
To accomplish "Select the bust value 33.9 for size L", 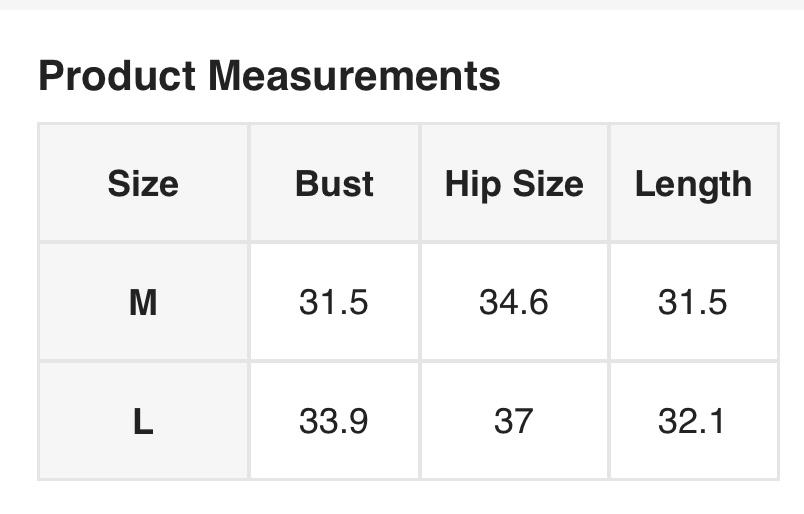I will 334,421.
